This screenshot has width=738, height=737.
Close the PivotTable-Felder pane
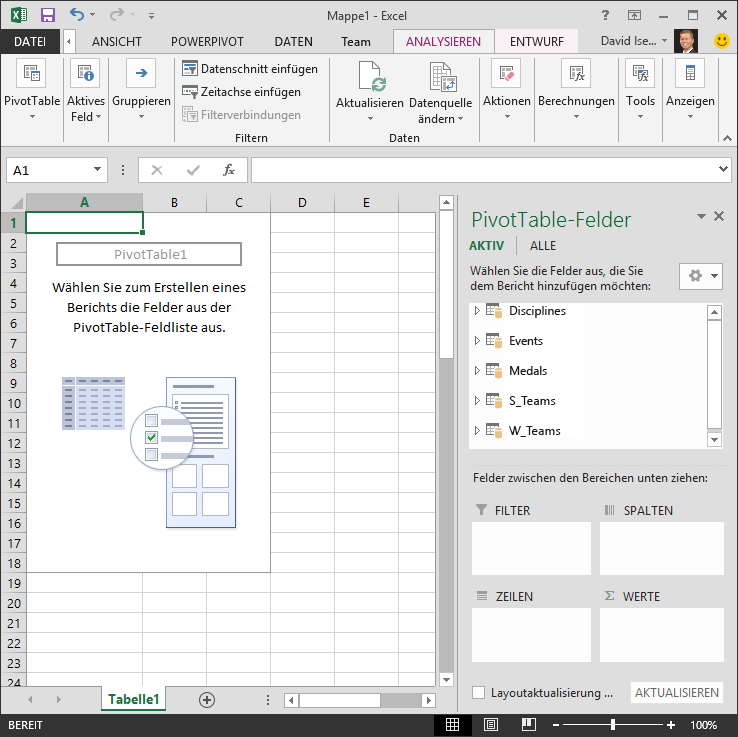(x=719, y=216)
